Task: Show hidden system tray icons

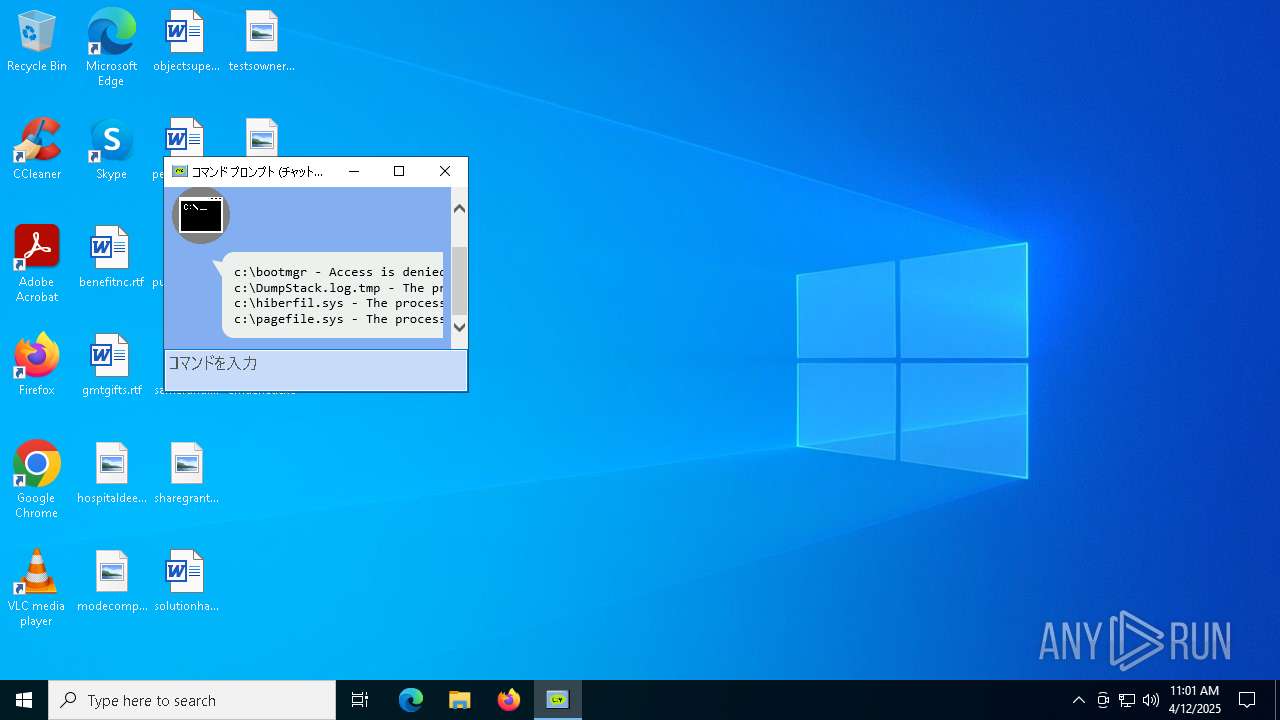Action: (1078, 700)
